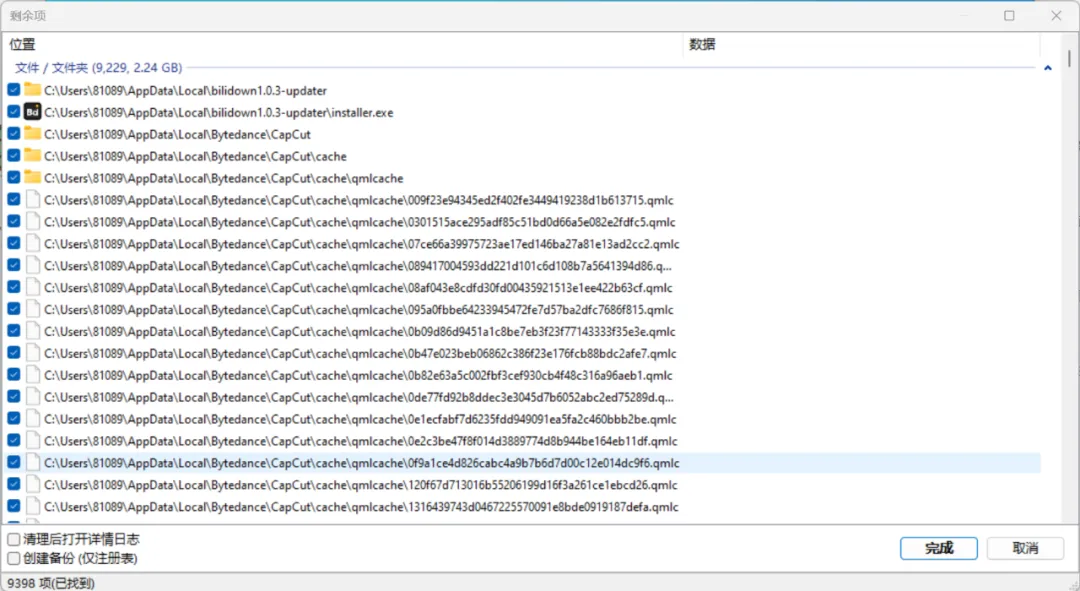
Task: Uncheck checkbox for 009f23e94345 qmlc file
Action: click(x=14, y=200)
